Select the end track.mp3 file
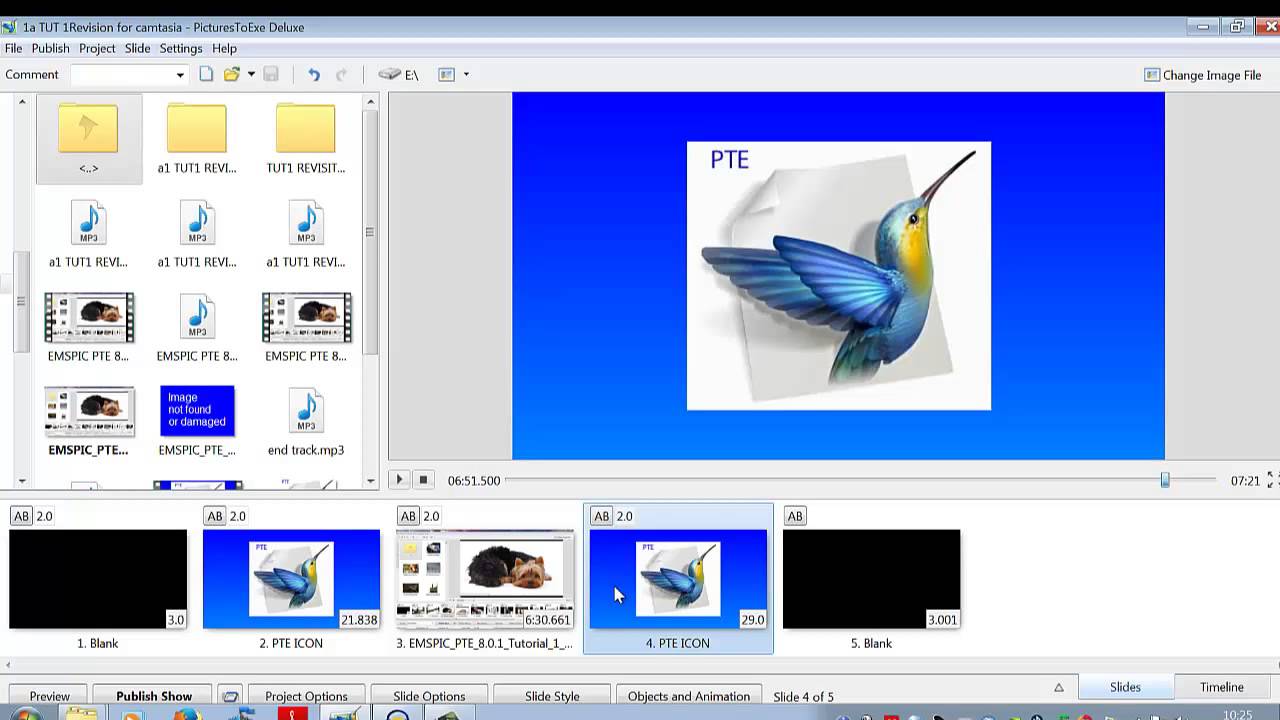1280x720 pixels. pos(306,421)
